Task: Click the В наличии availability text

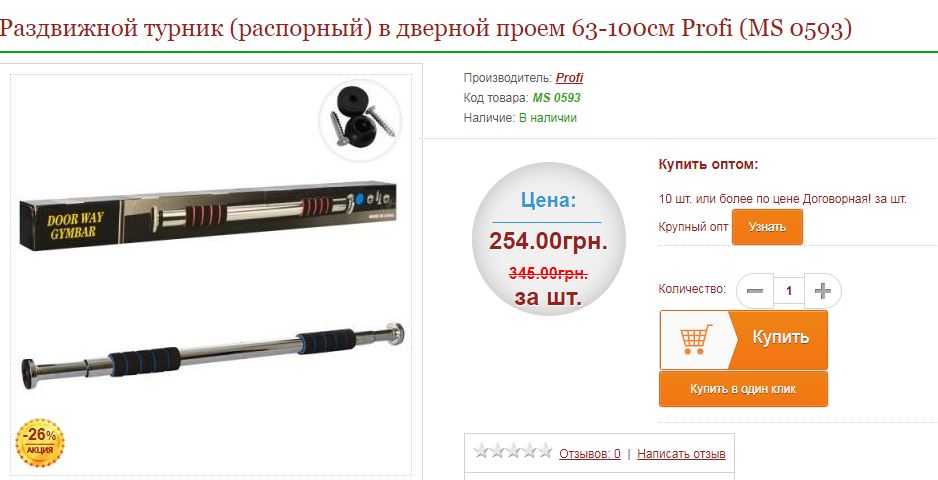Action: [547, 118]
